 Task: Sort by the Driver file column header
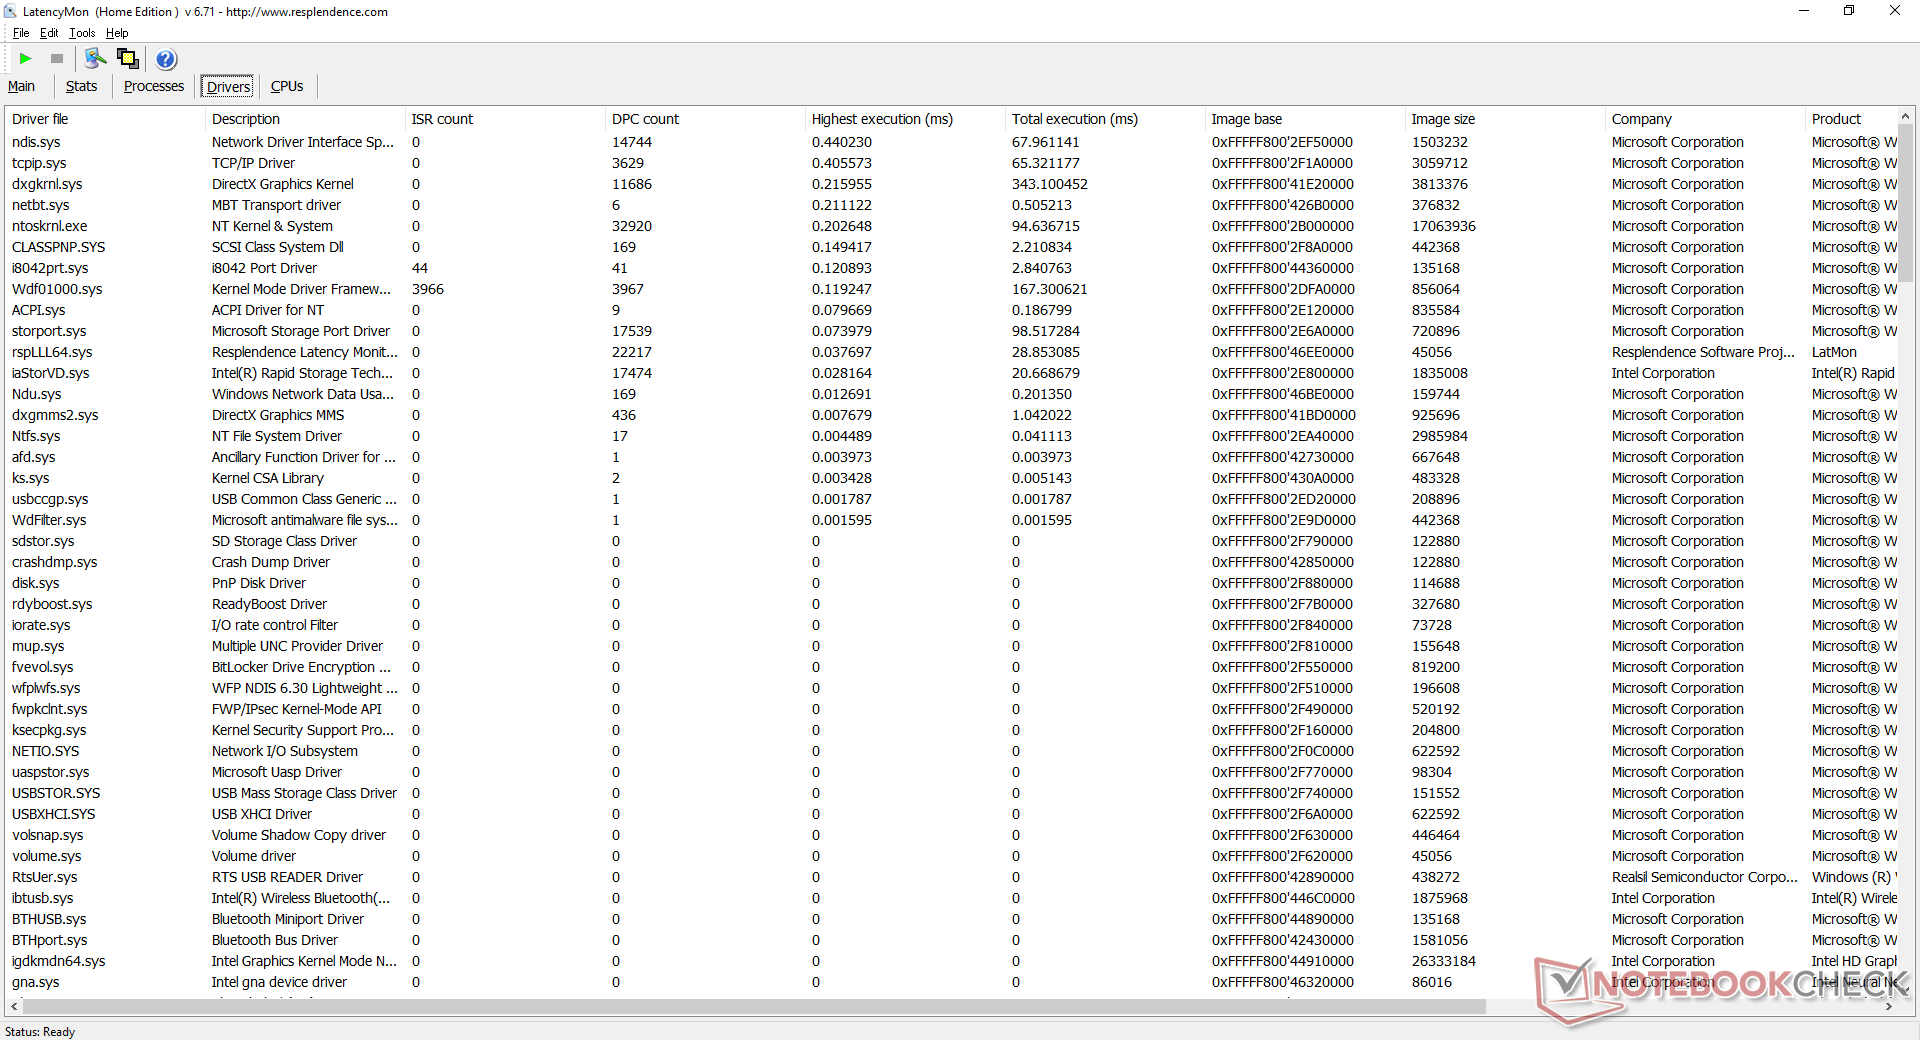tap(105, 119)
